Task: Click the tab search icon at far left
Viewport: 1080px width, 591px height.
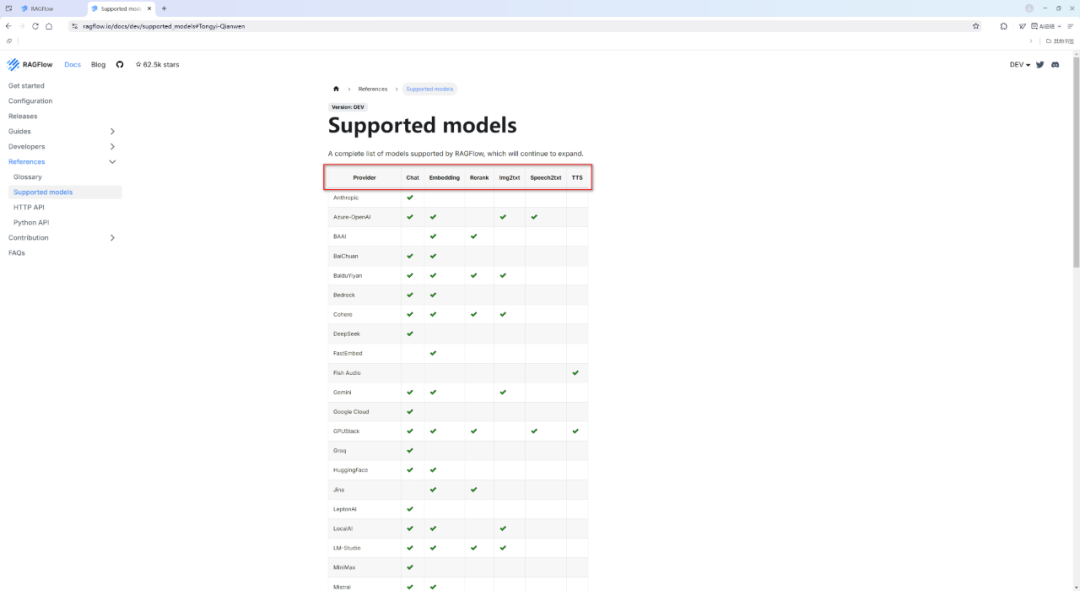Action: tap(8, 8)
